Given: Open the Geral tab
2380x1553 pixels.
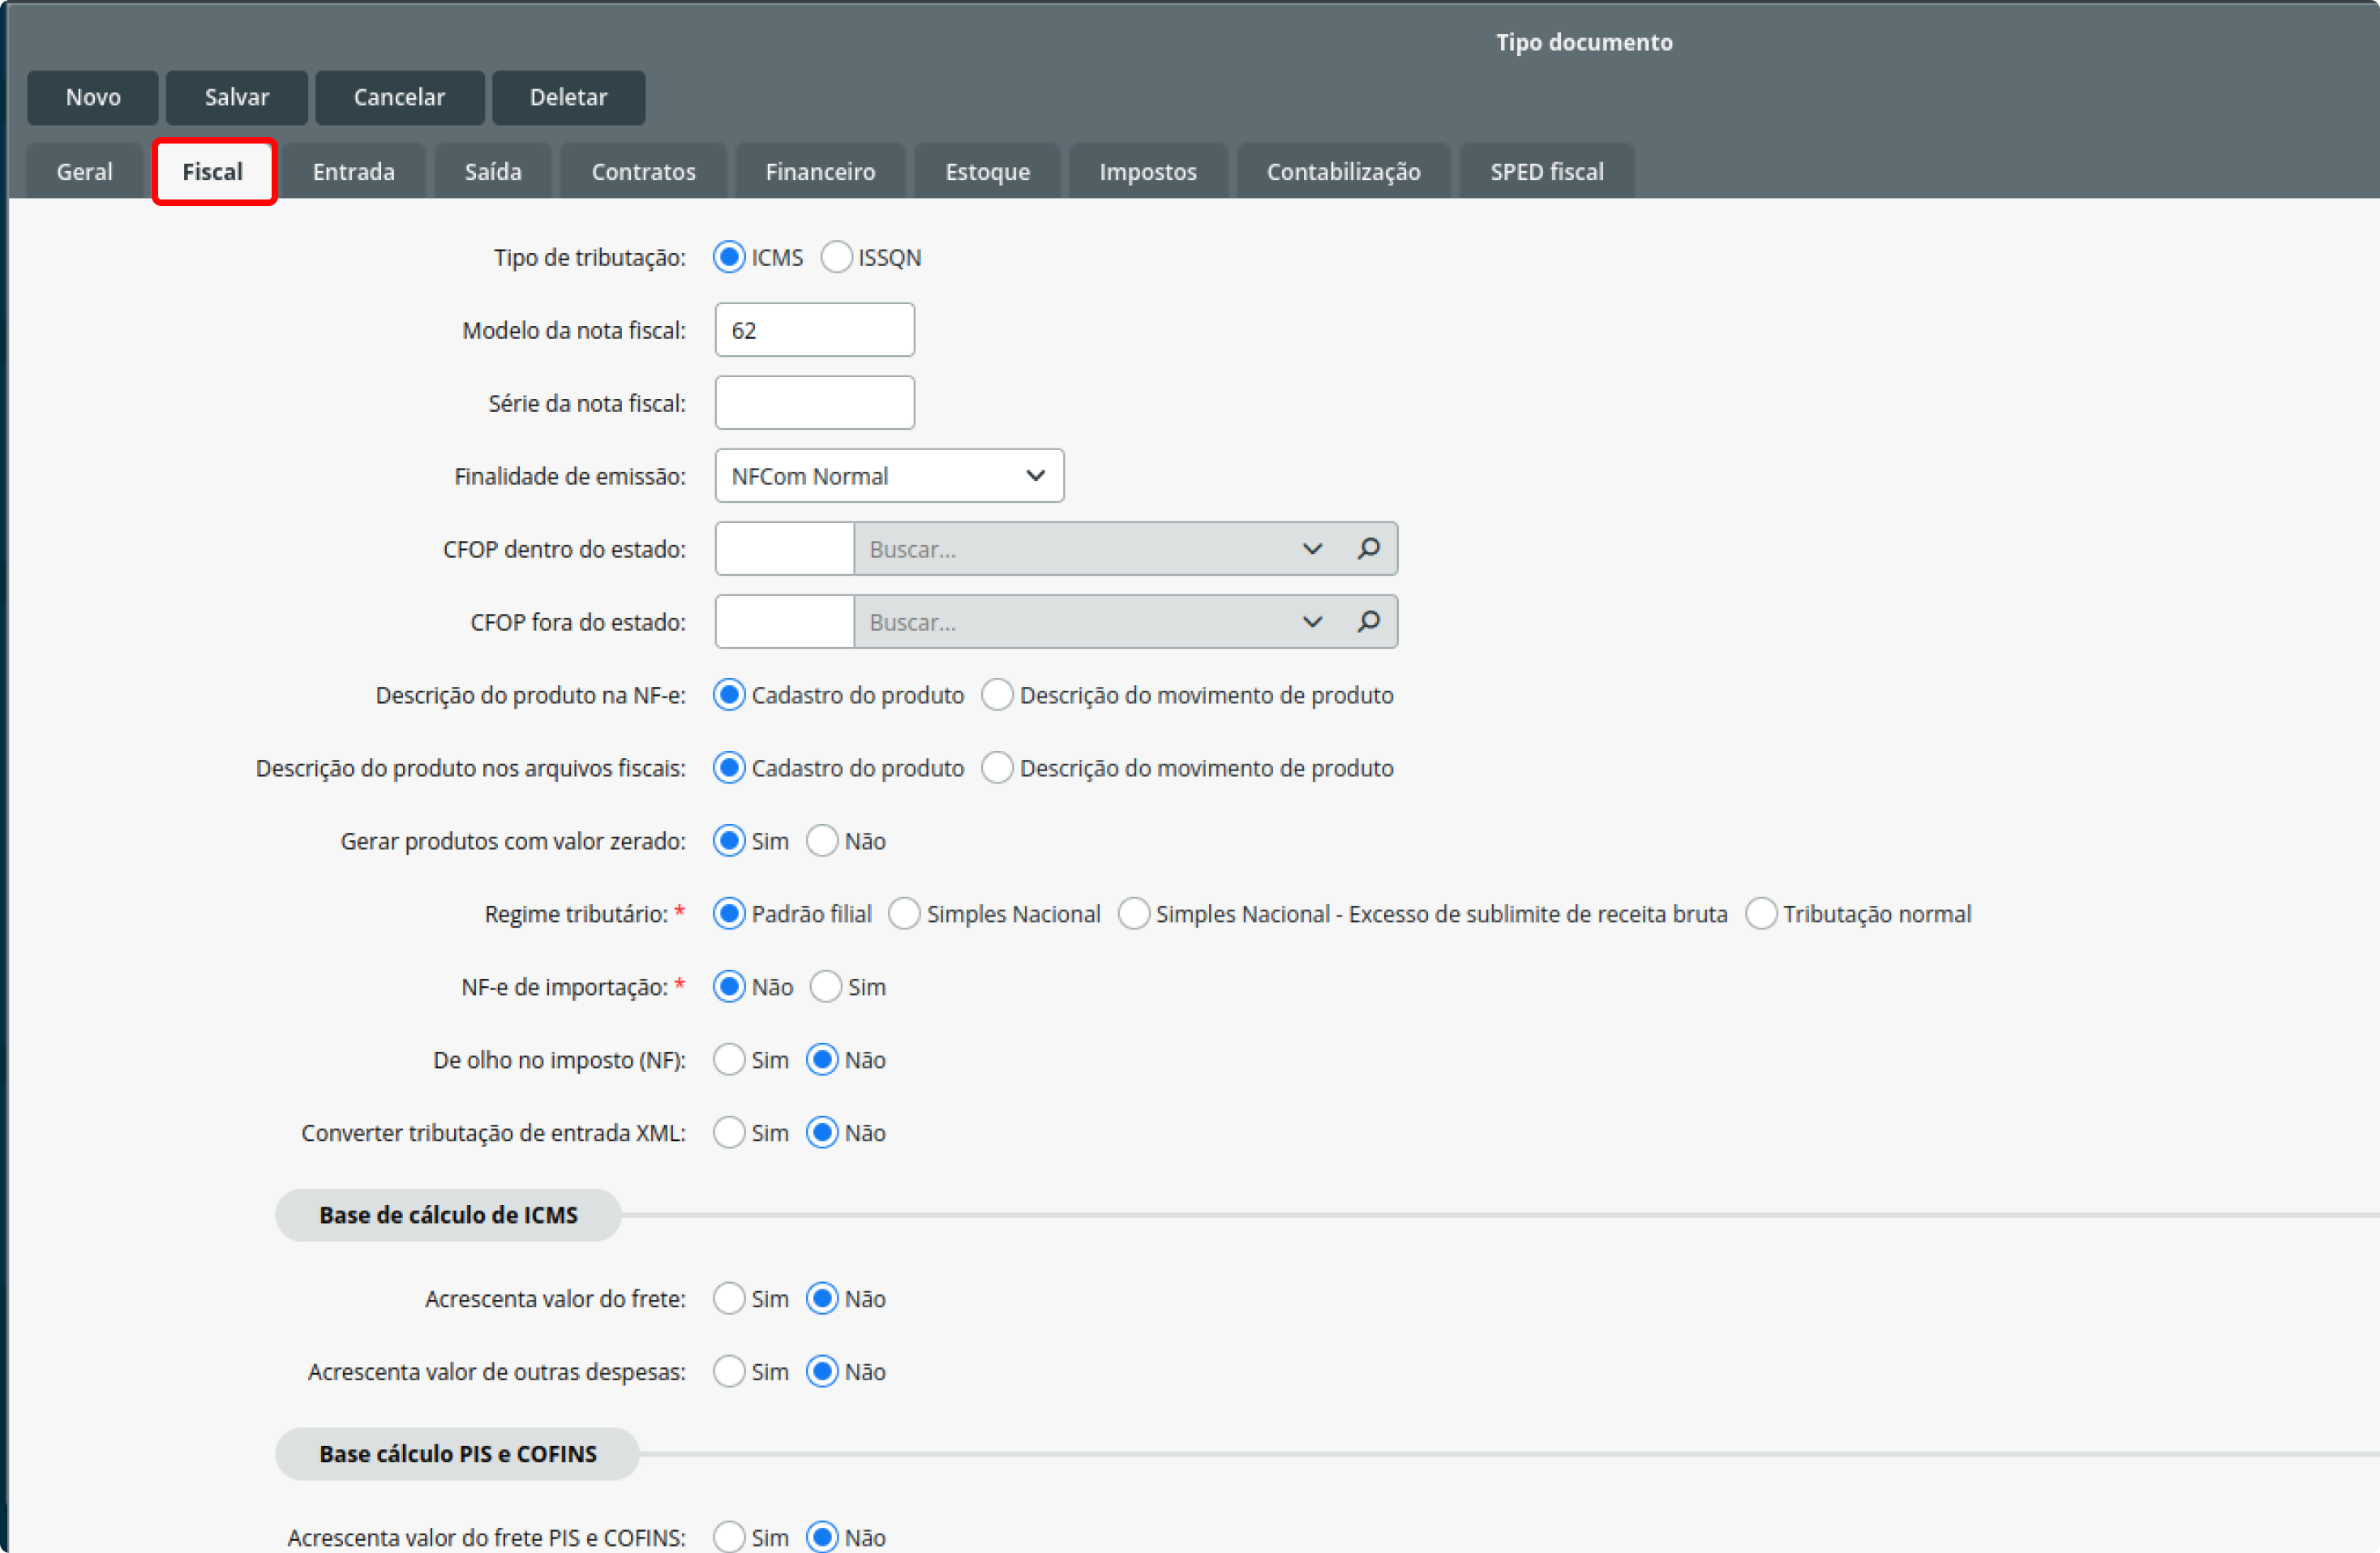Looking at the screenshot, I should click(85, 171).
